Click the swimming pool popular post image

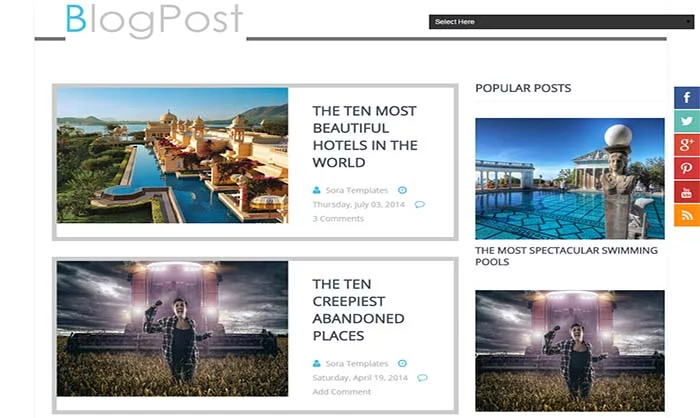point(570,179)
